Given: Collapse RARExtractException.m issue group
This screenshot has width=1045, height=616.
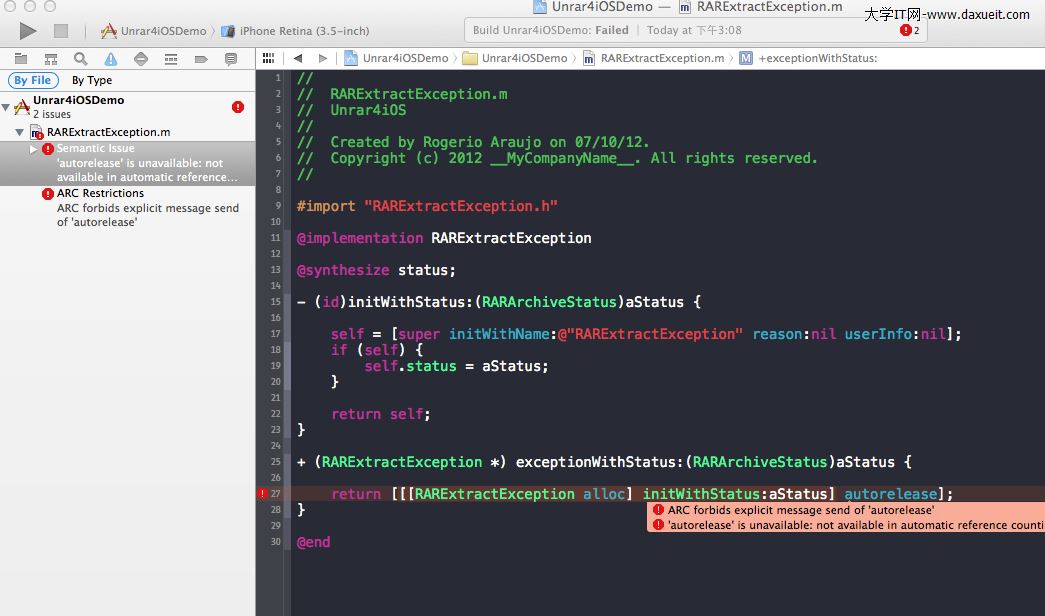Looking at the screenshot, I should coord(19,132).
